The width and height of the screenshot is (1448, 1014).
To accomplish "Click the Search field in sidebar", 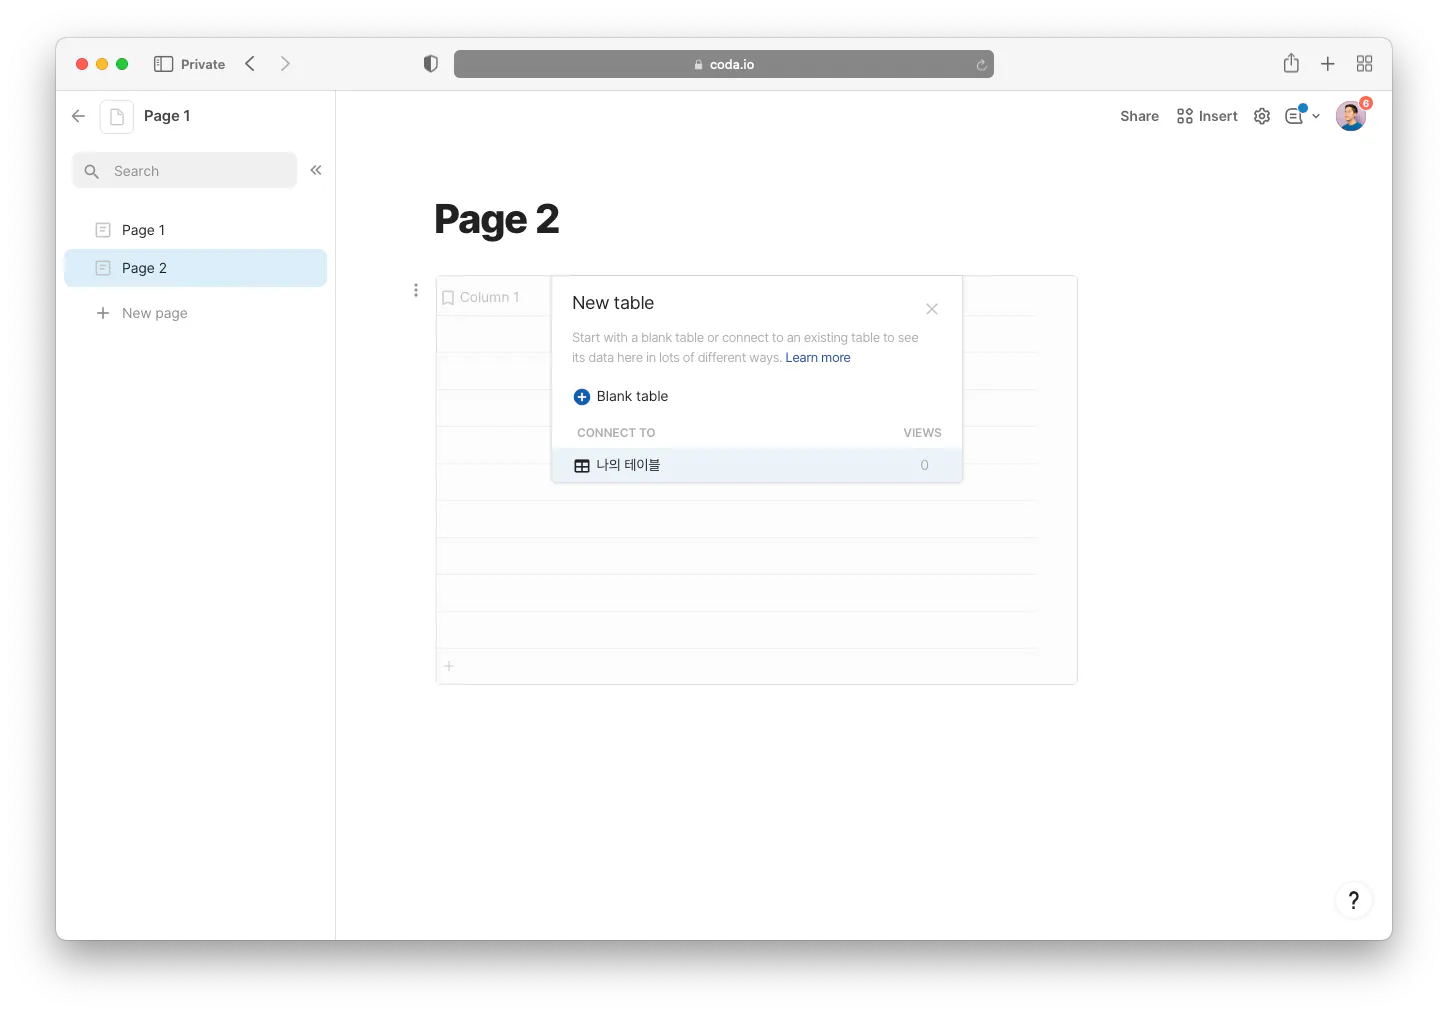I will [x=185, y=170].
